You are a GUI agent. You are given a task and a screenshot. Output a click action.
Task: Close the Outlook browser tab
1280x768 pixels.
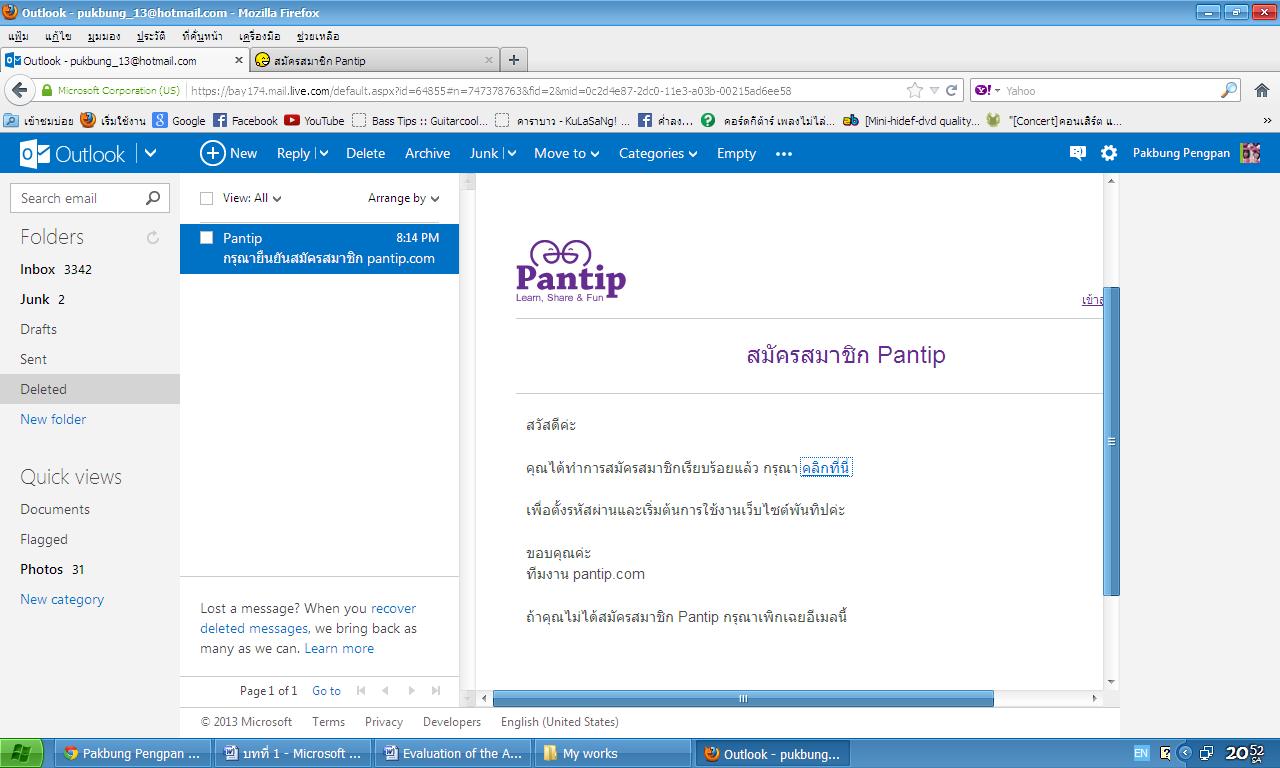[x=238, y=60]
